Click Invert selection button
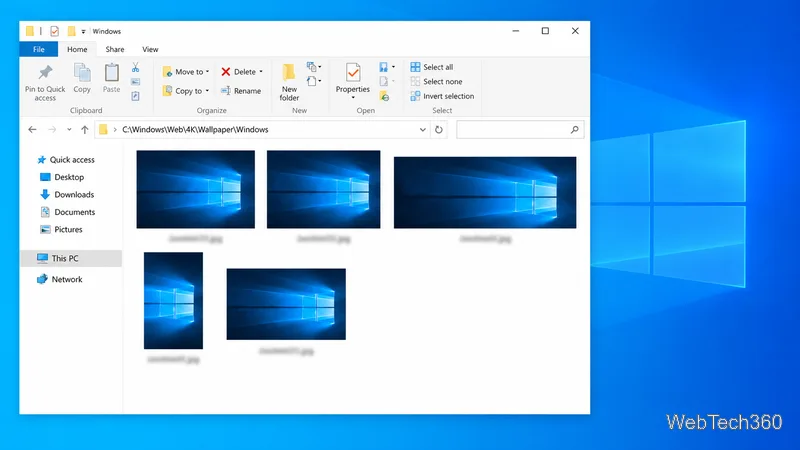The height and width of the screenshot is (450, 800). point(442,96)
